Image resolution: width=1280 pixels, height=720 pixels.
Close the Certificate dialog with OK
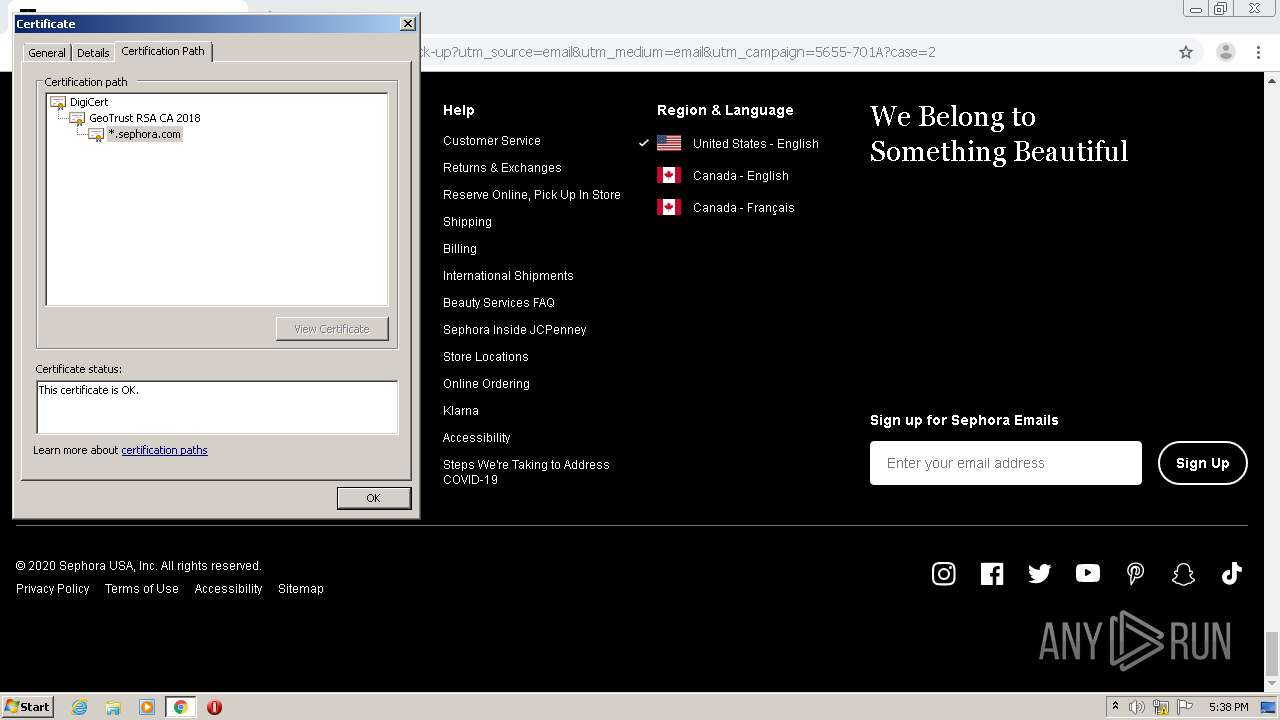point(373,498)
